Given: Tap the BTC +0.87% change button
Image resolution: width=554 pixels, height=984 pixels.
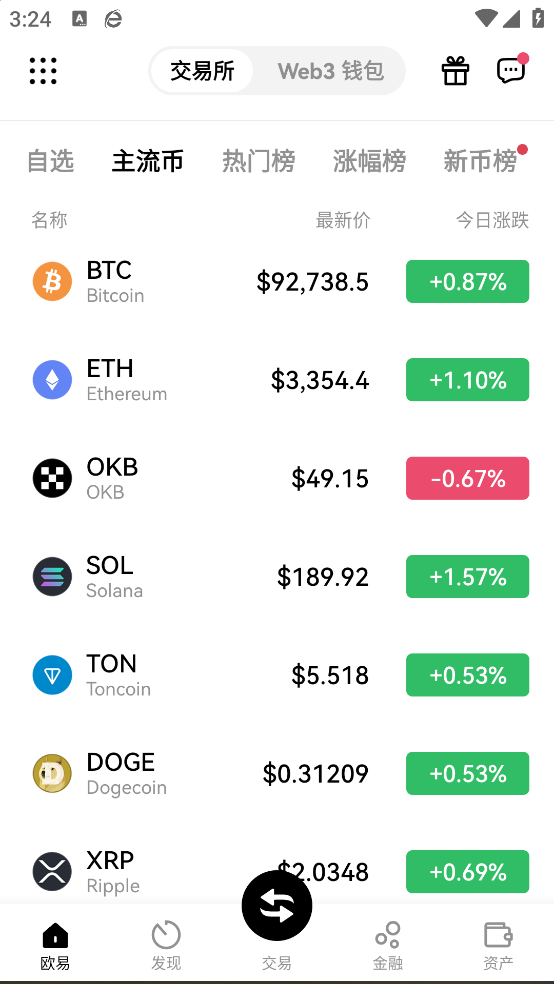Looking at the screenshot, I should [x=467, y=282].
